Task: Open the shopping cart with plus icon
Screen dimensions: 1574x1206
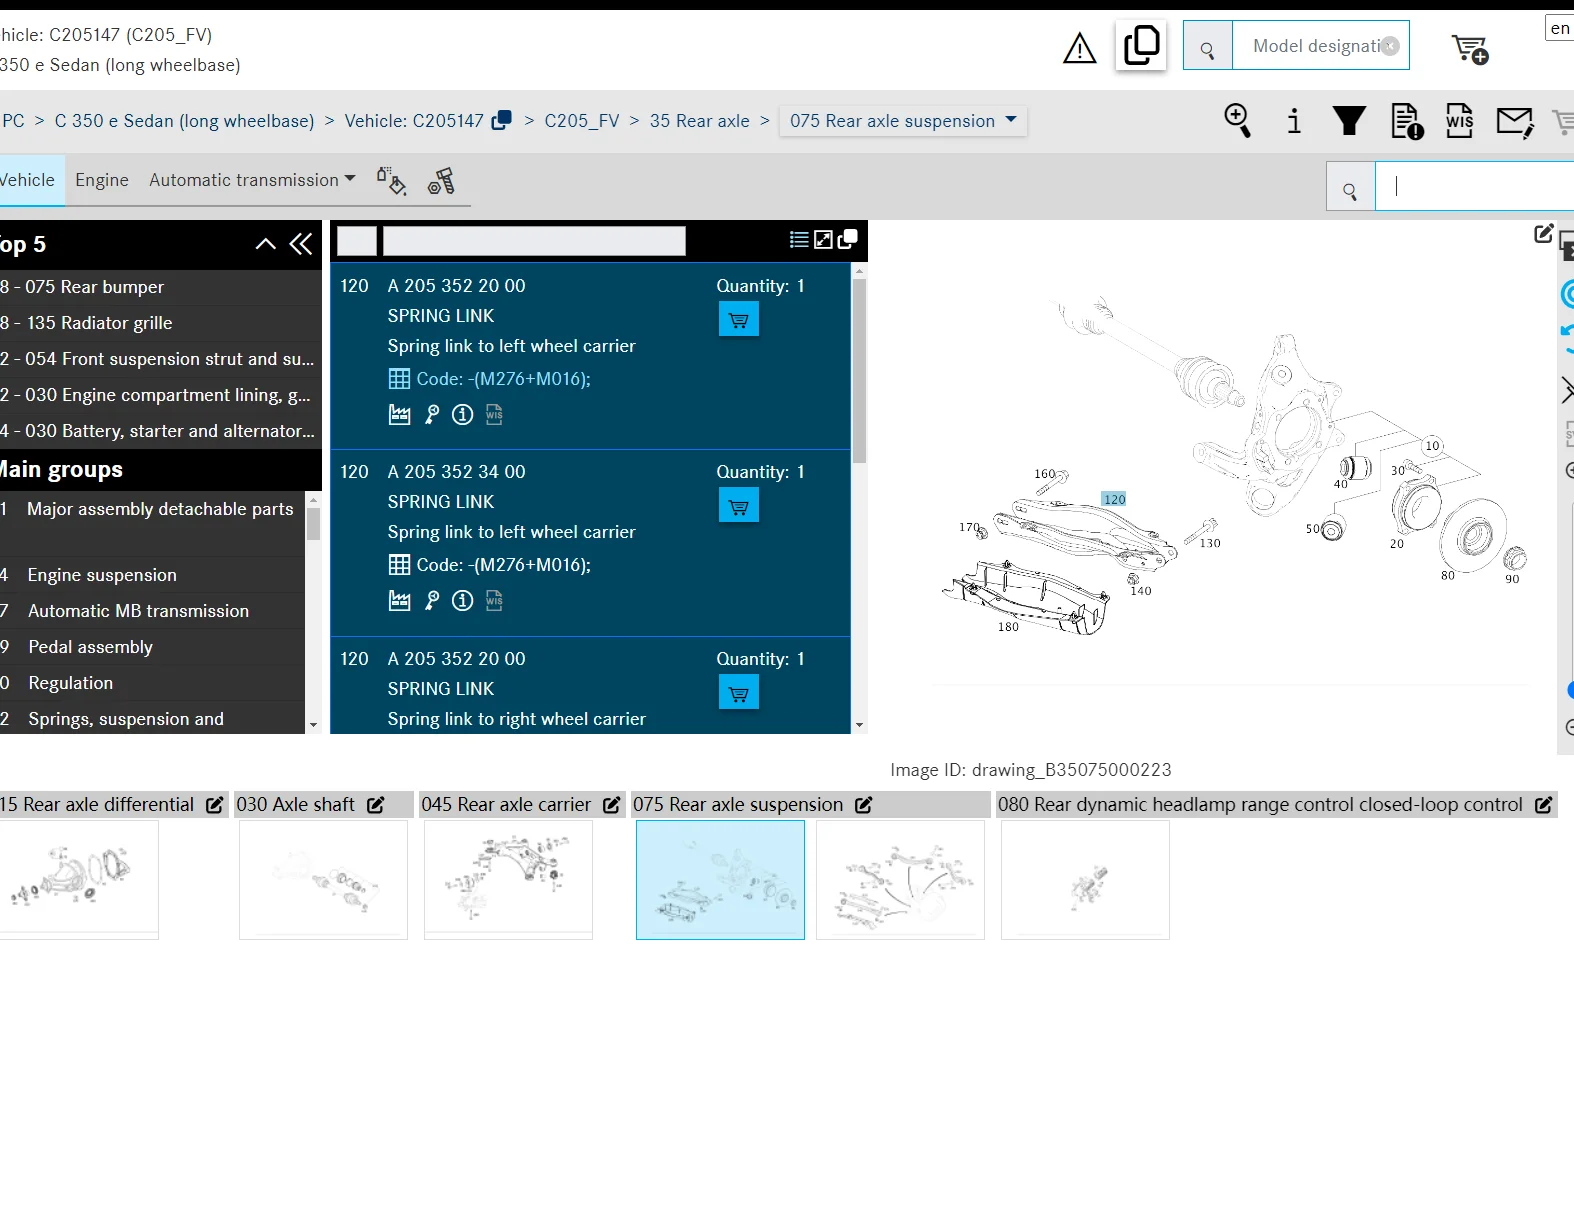Action: click(x=1470, y=48)
